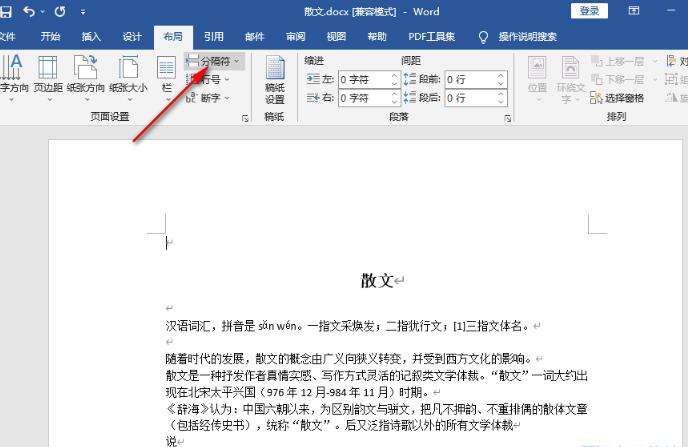The image size is (688, 447).
Task: Click the line starting 散文是一种抒发
Action: tap(376, 375)
